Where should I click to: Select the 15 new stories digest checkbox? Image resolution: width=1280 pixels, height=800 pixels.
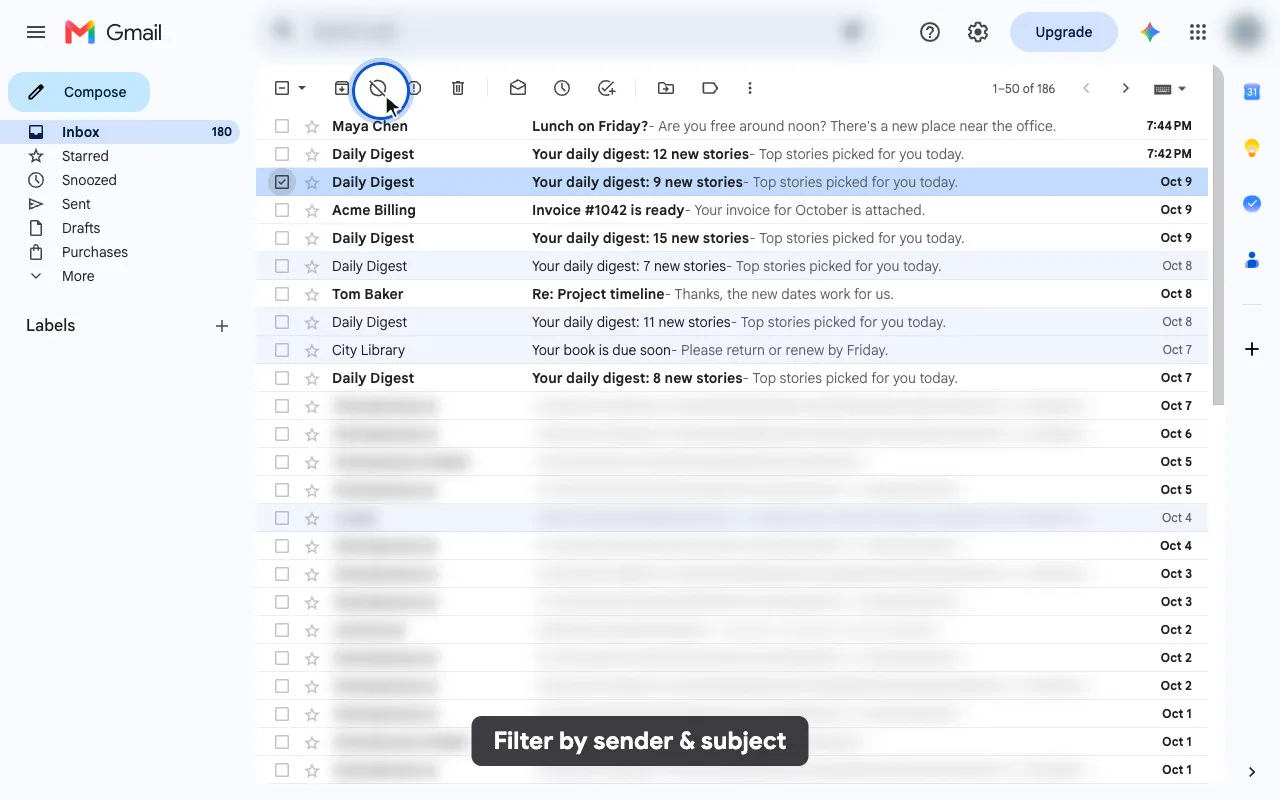(x=282, y=238)
